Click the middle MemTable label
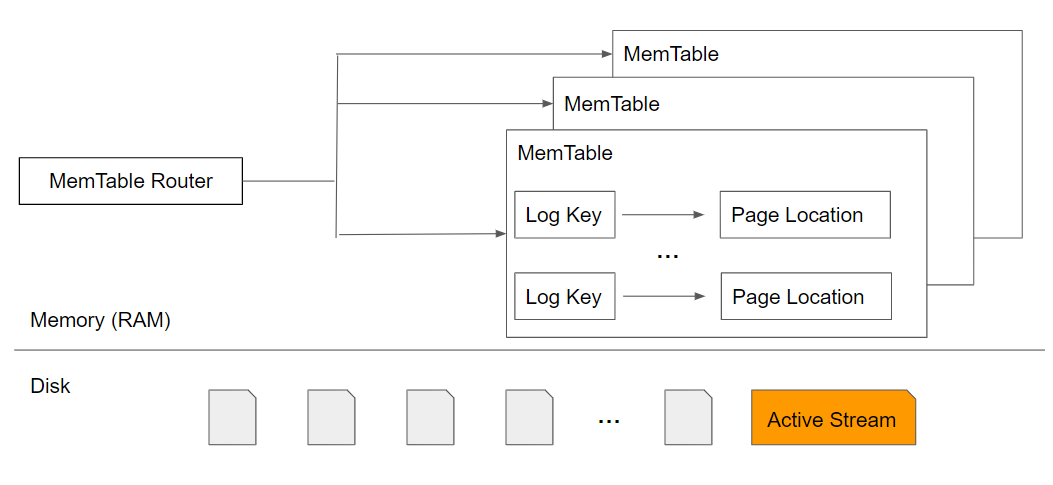The width and height of the screenshot is (1053, 485). pyautogui.click(x=612, y=104)
